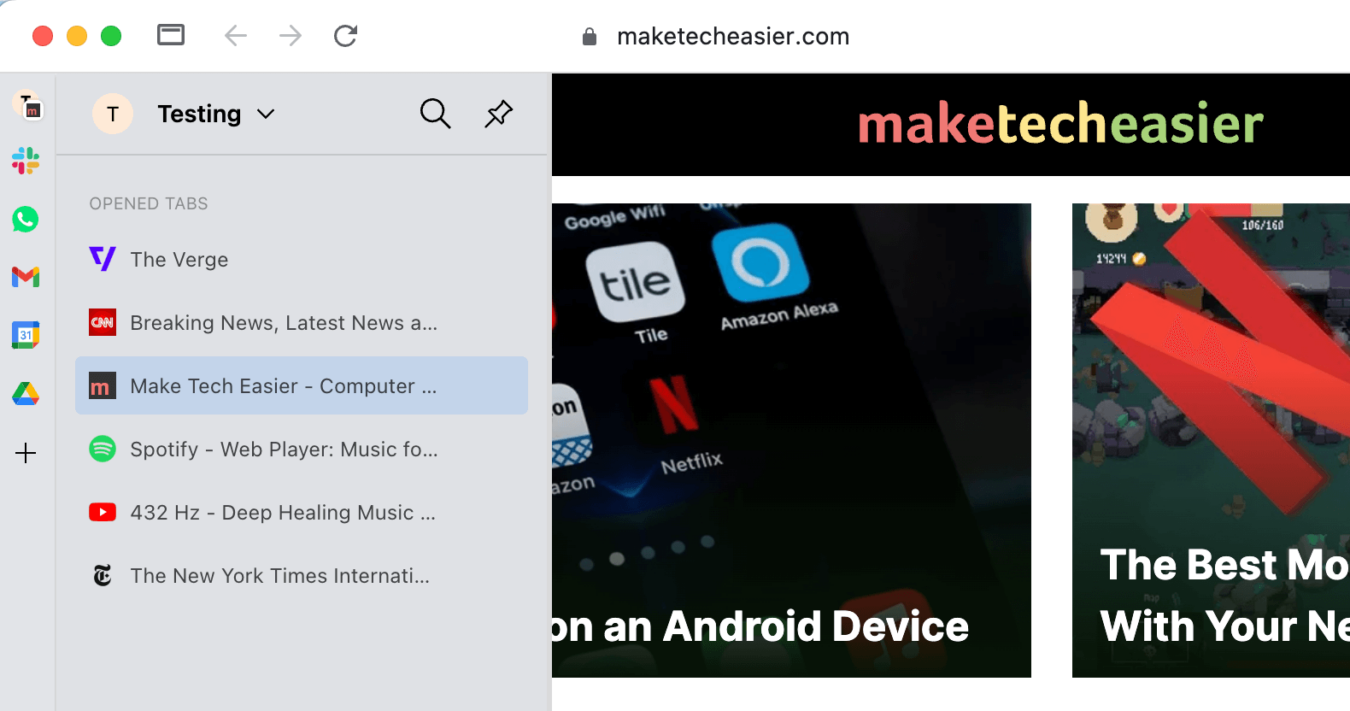1350x711 pixels.
Task: Reload the current page
Action: [x=345, y=35]
